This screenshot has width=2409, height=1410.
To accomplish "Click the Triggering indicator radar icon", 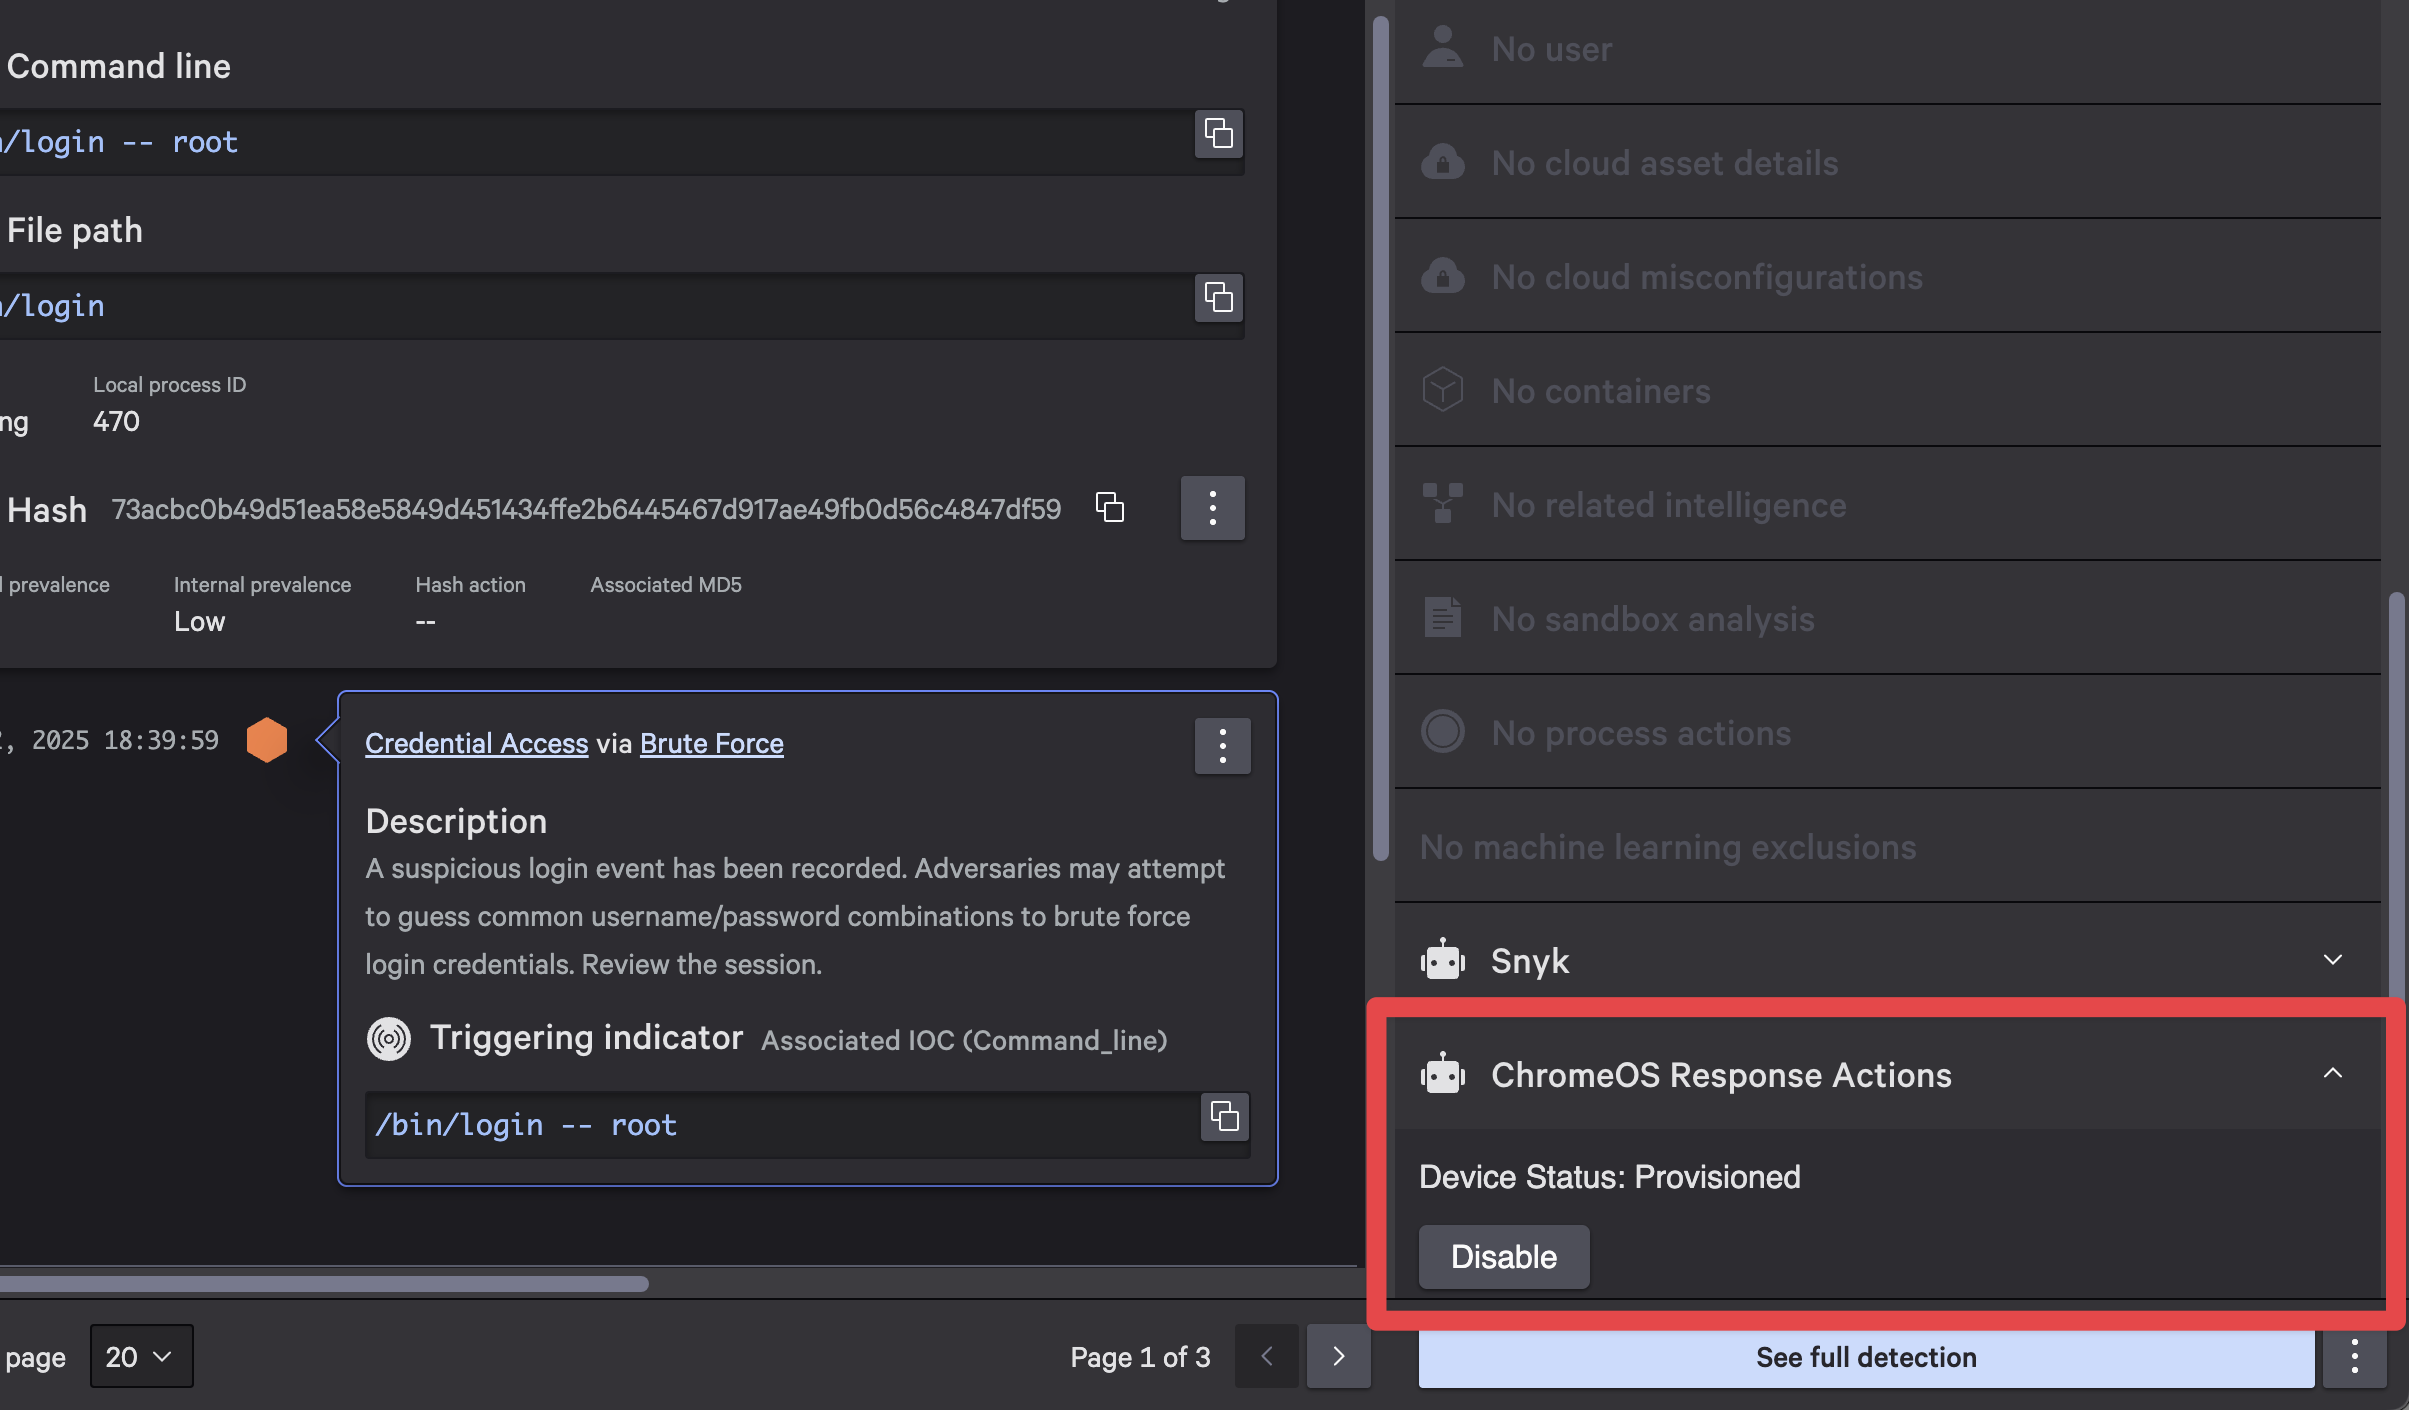I will tap(389, 1039).
